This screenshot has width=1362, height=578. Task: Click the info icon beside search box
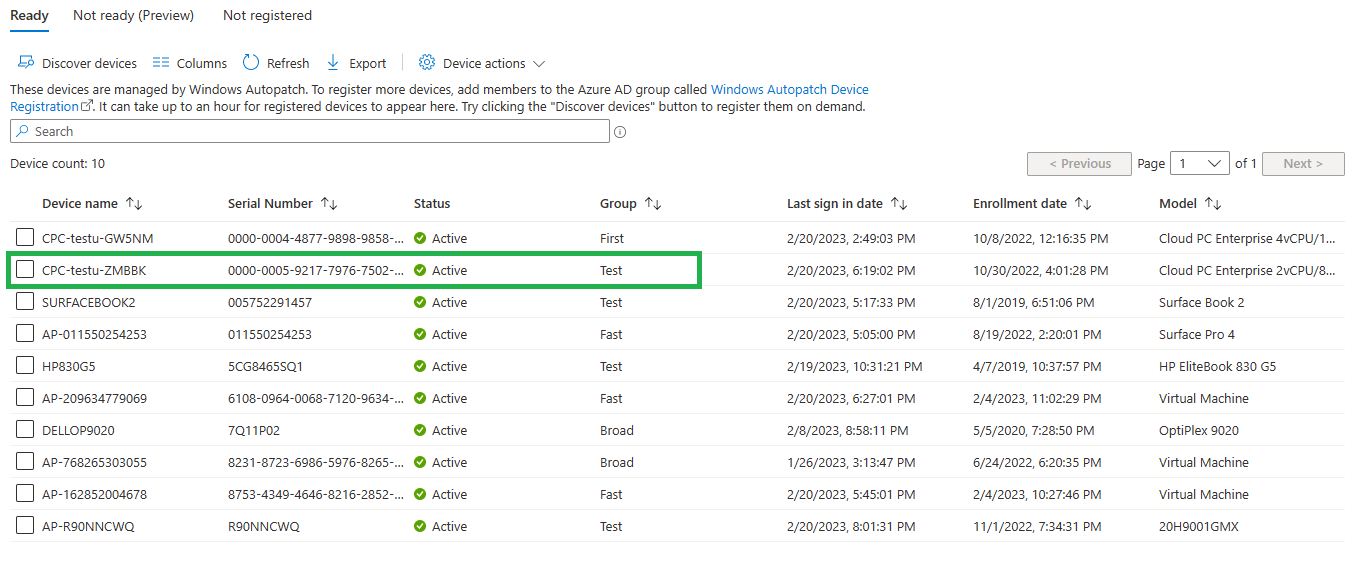point(620,132)
